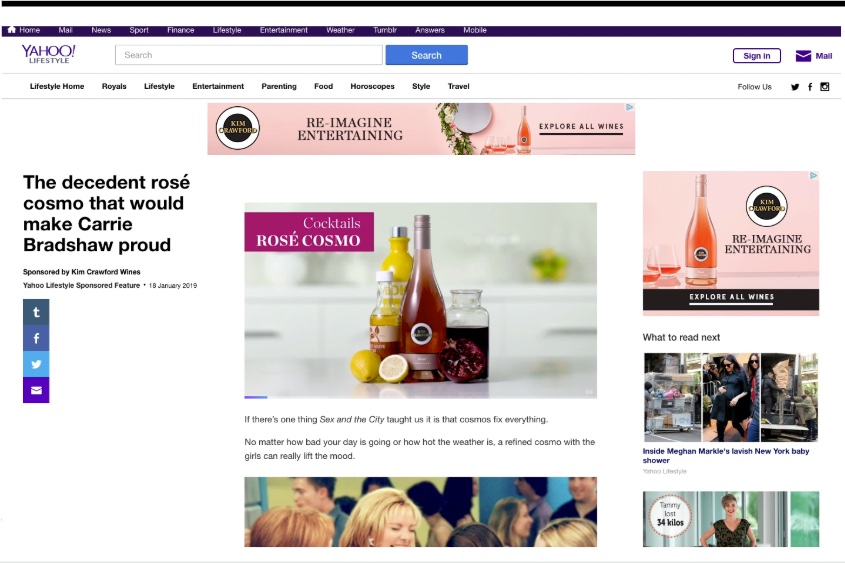Click the Home icon in top bar

[x=11, y=30]
